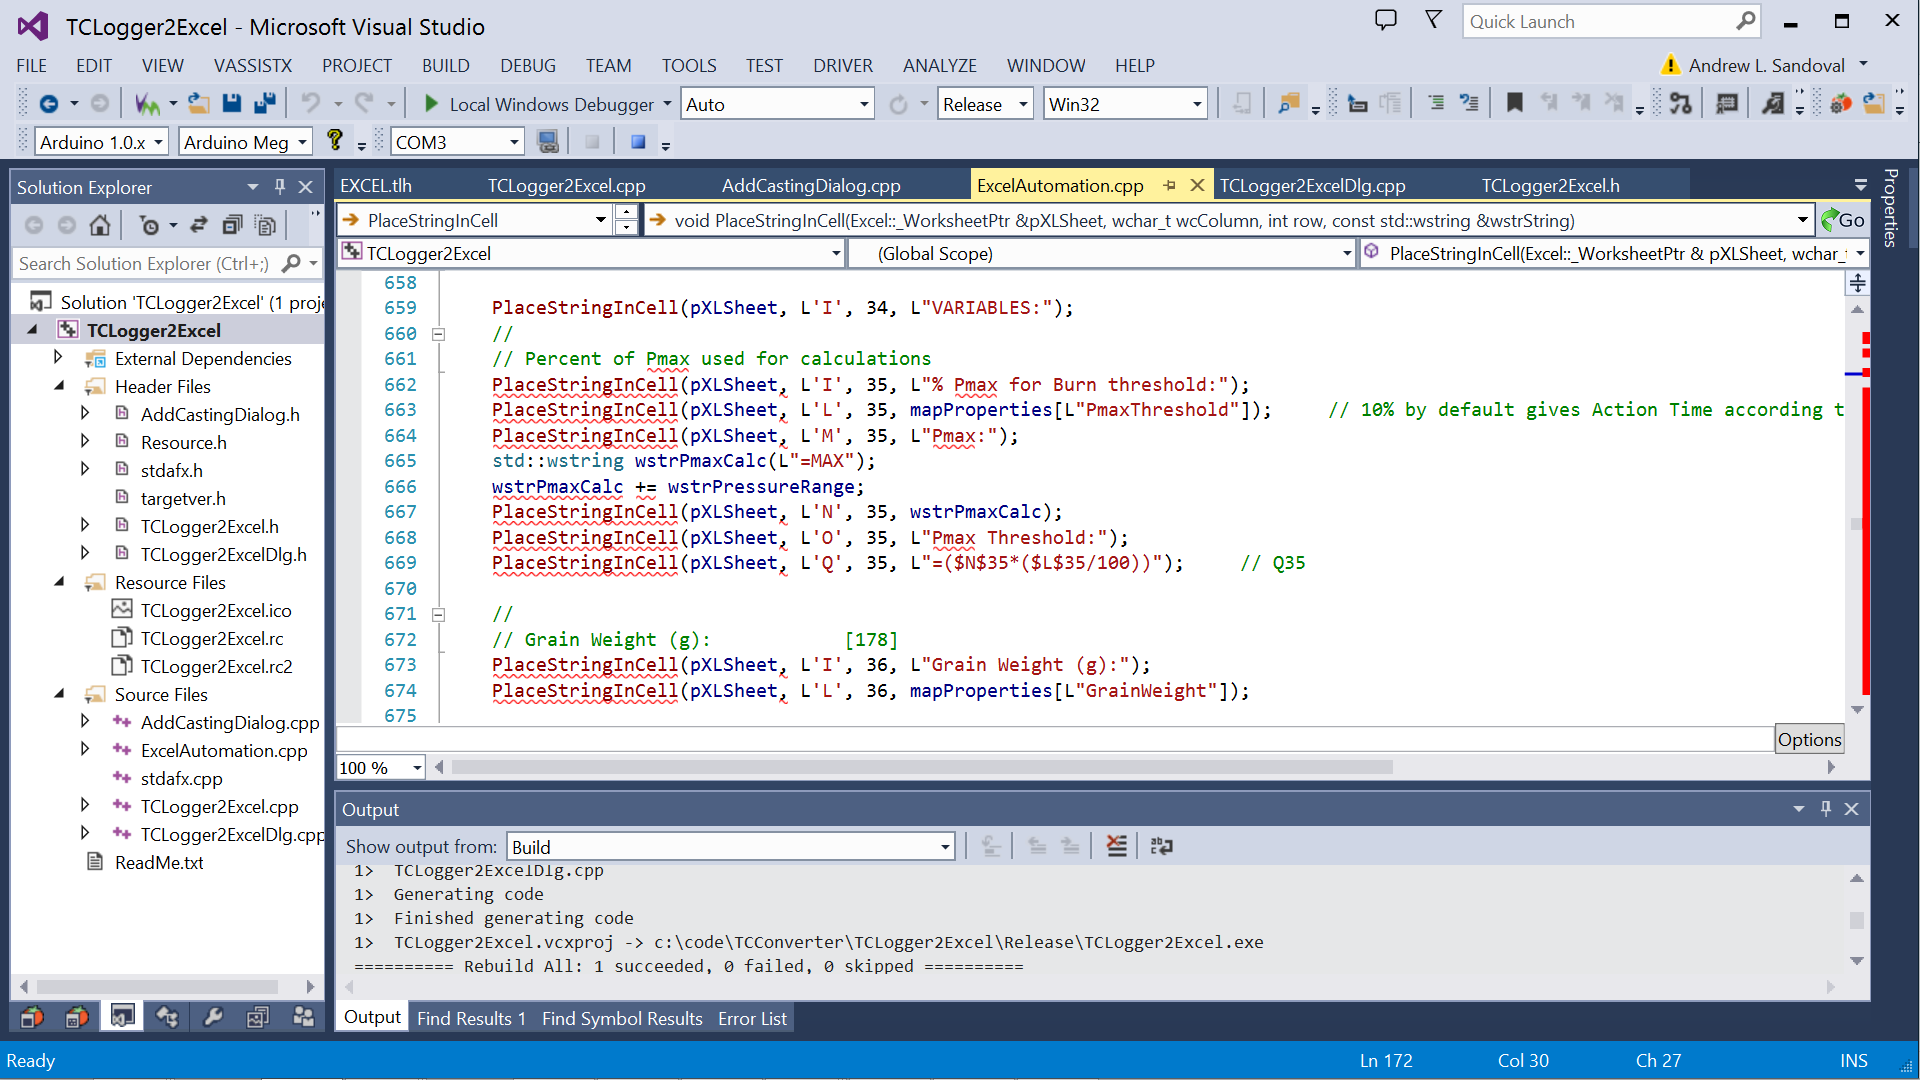Screen dimensions: 1920x1080
Task: Click Sync with Active Document arrows icon
Action: [x=199, y=225]
